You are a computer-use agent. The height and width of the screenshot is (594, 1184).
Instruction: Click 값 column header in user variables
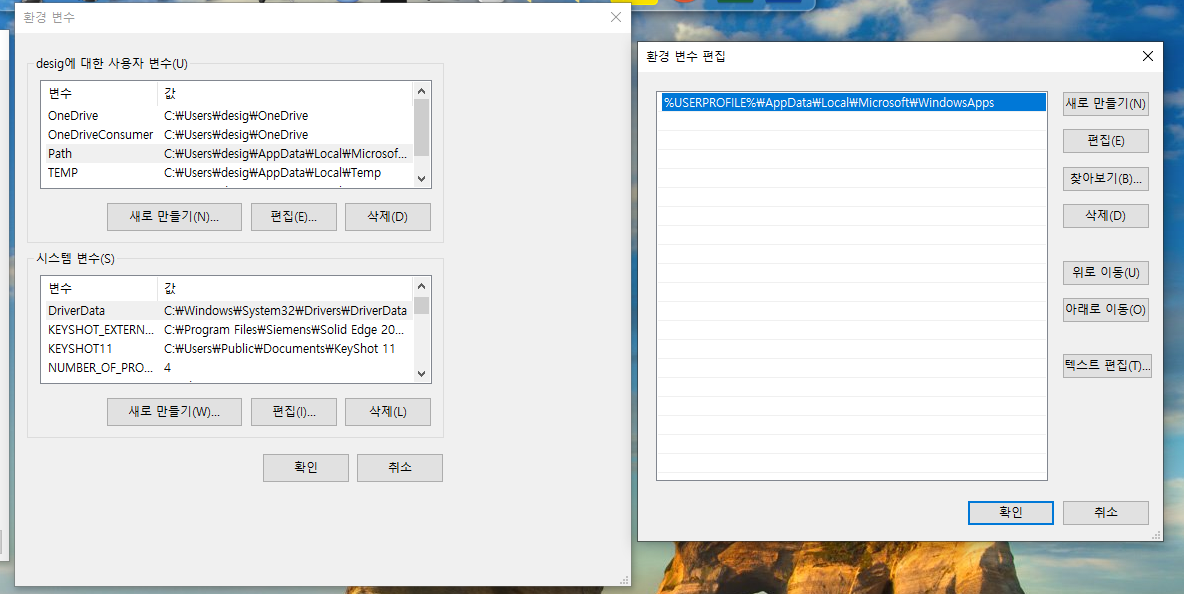point(285,94)
